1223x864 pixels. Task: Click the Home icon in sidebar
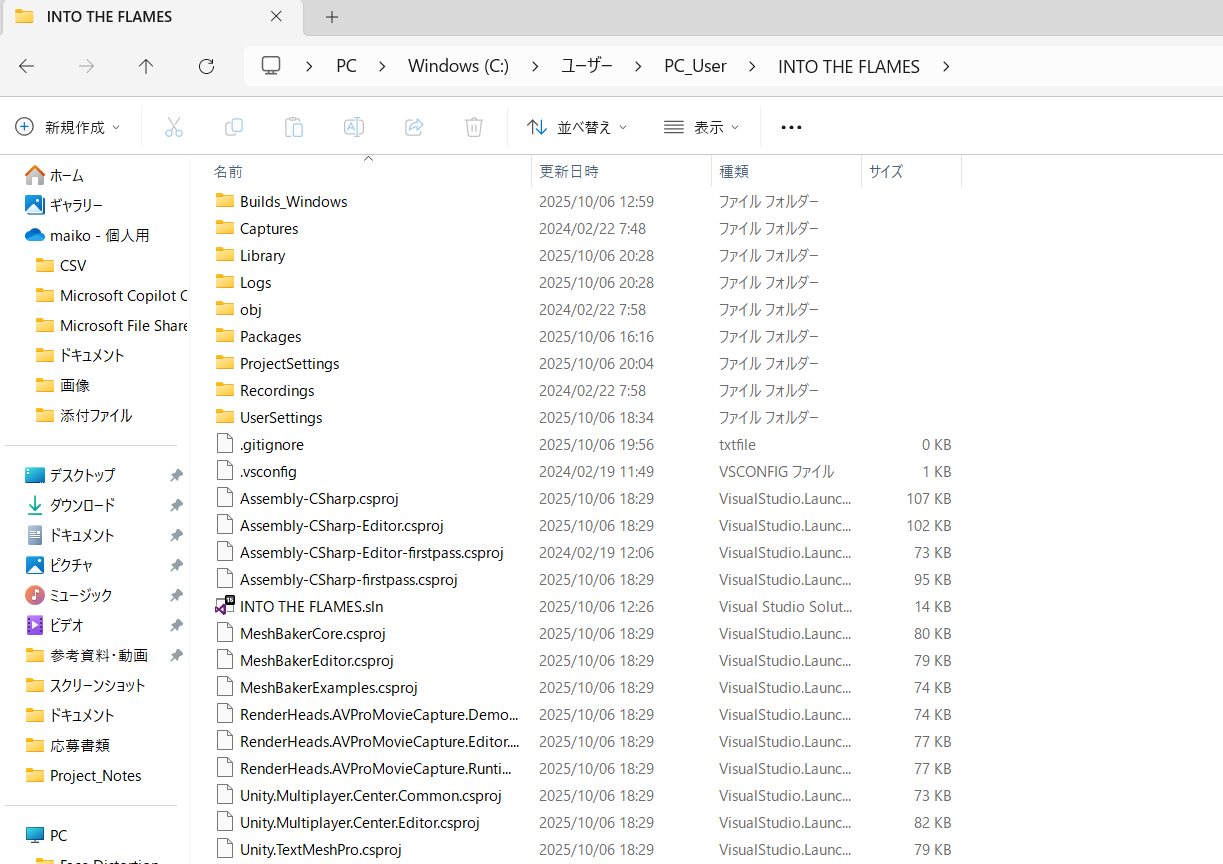[35, 175]
